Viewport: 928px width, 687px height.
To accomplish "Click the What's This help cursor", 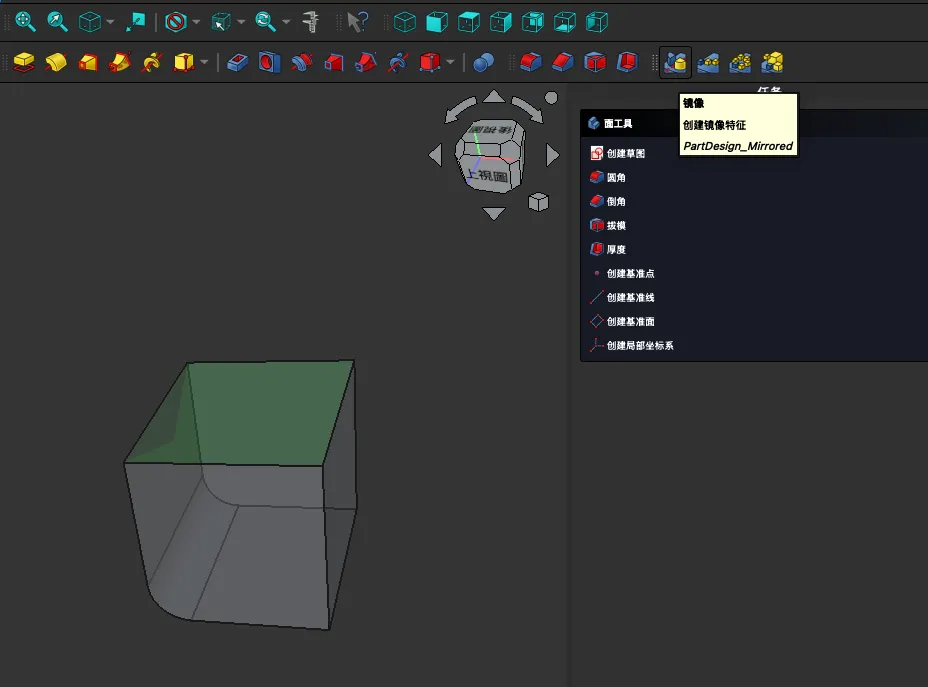I will [357, 21].
